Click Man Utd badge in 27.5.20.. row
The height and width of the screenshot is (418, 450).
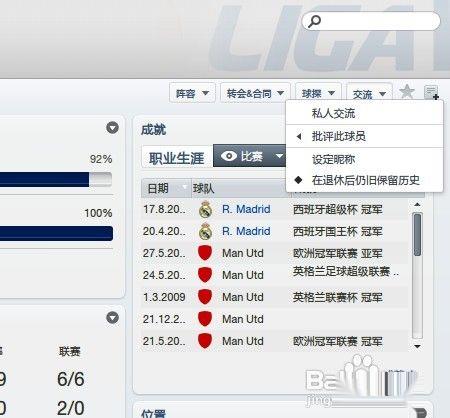205,253
